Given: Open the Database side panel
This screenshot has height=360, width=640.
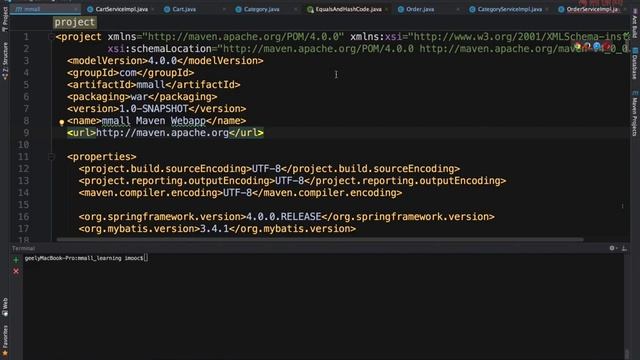Looking at the screenshot, I should pos(635,64).
